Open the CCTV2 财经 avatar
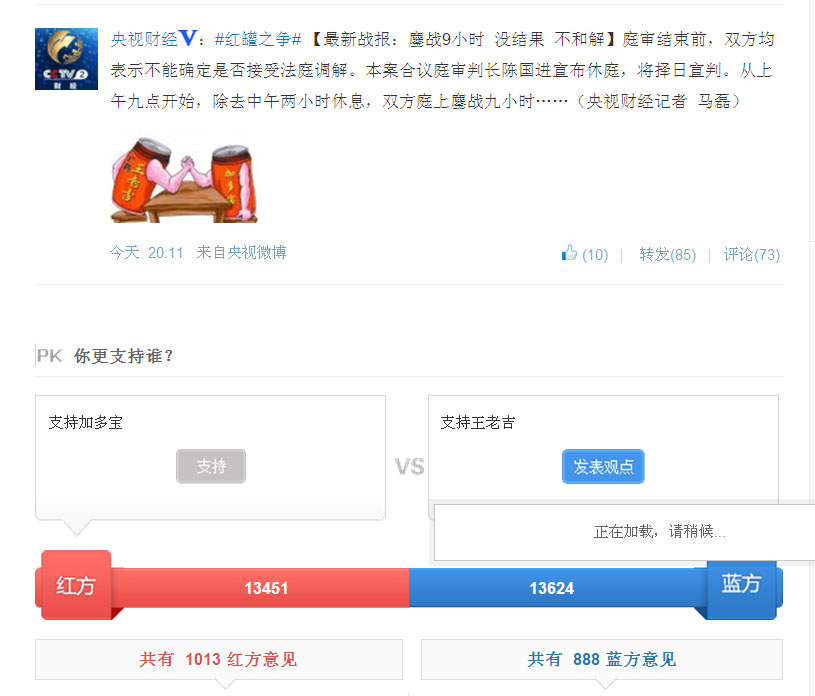This screenshot has height=696, width=815. (x=66, y=59)
